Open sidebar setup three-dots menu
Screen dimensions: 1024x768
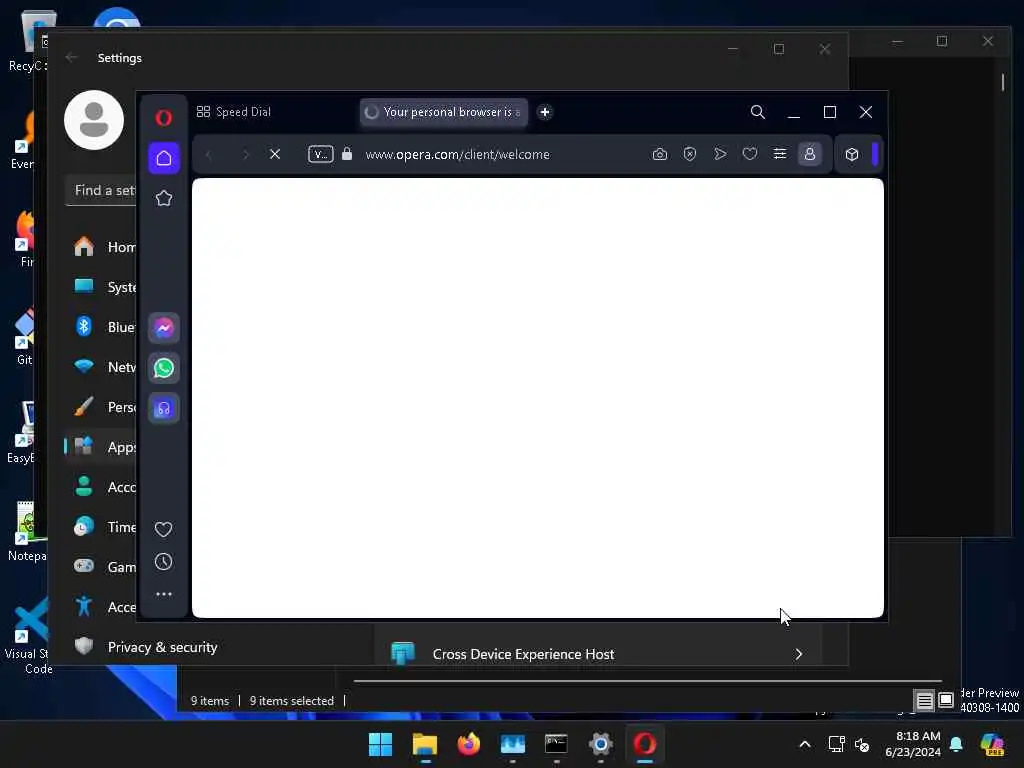[164, 594]
